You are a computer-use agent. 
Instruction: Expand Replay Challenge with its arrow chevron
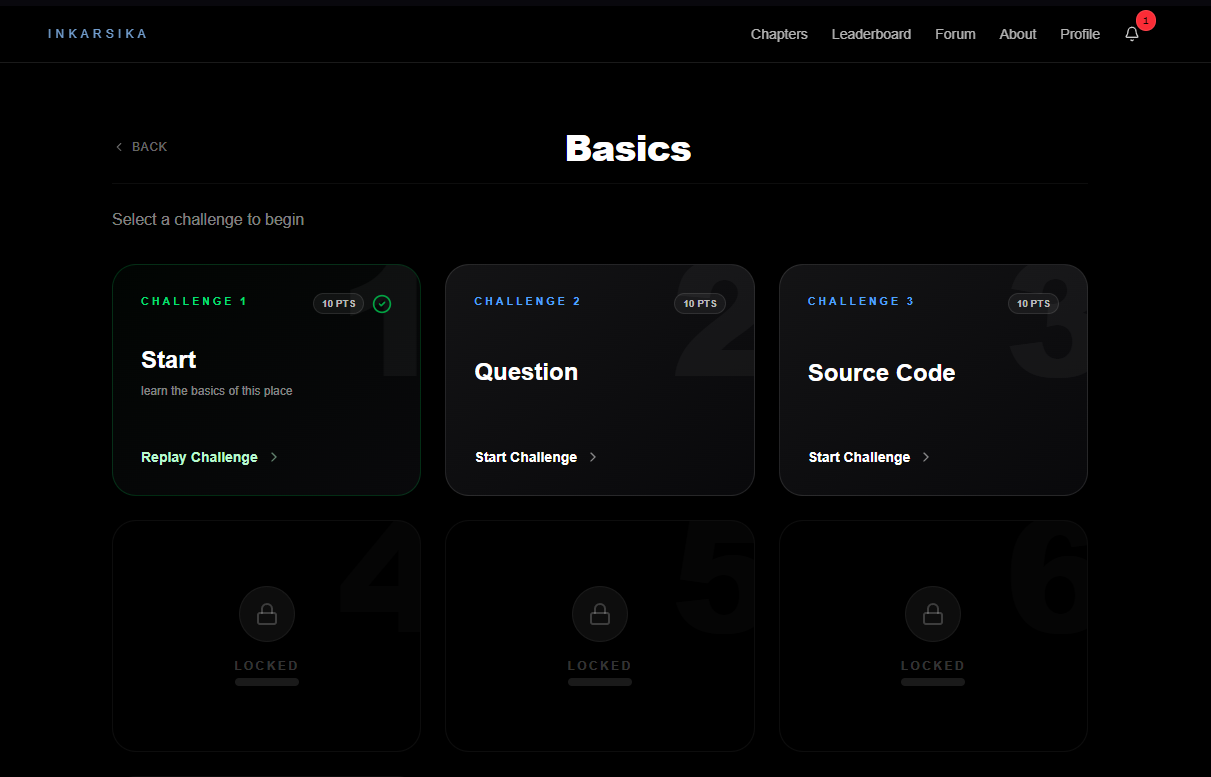[x=273, y=457]
